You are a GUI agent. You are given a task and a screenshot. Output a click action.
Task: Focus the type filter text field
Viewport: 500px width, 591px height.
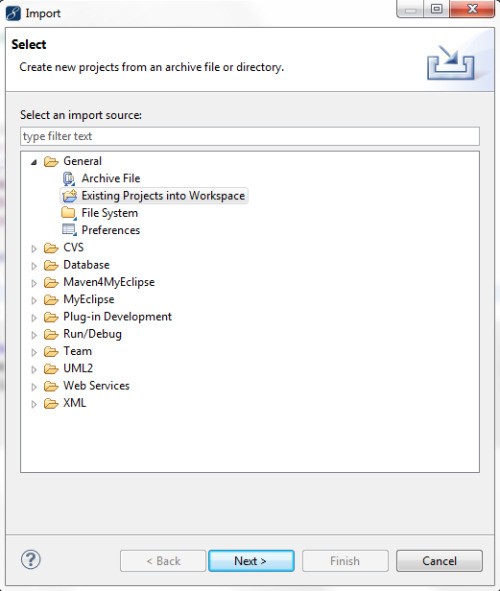(x=250, y=136)
